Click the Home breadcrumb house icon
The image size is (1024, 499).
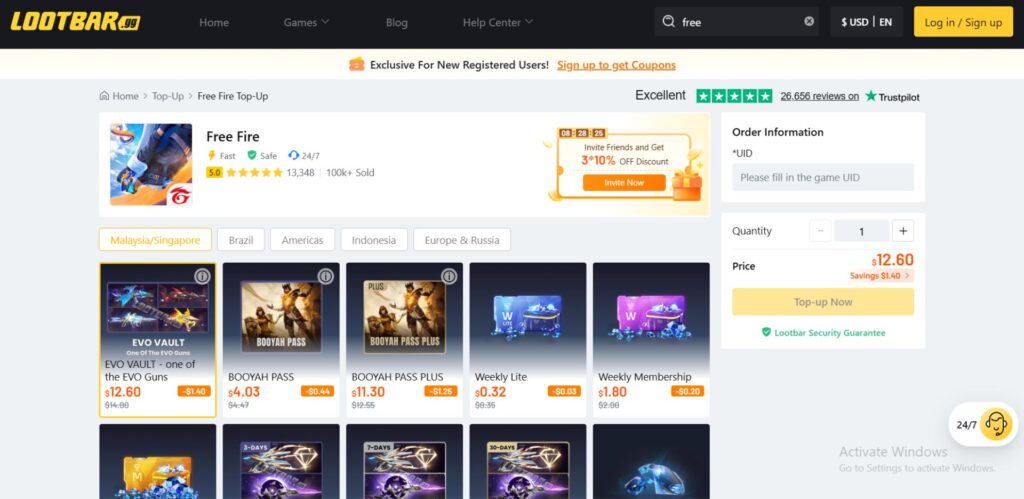(104, 96)
